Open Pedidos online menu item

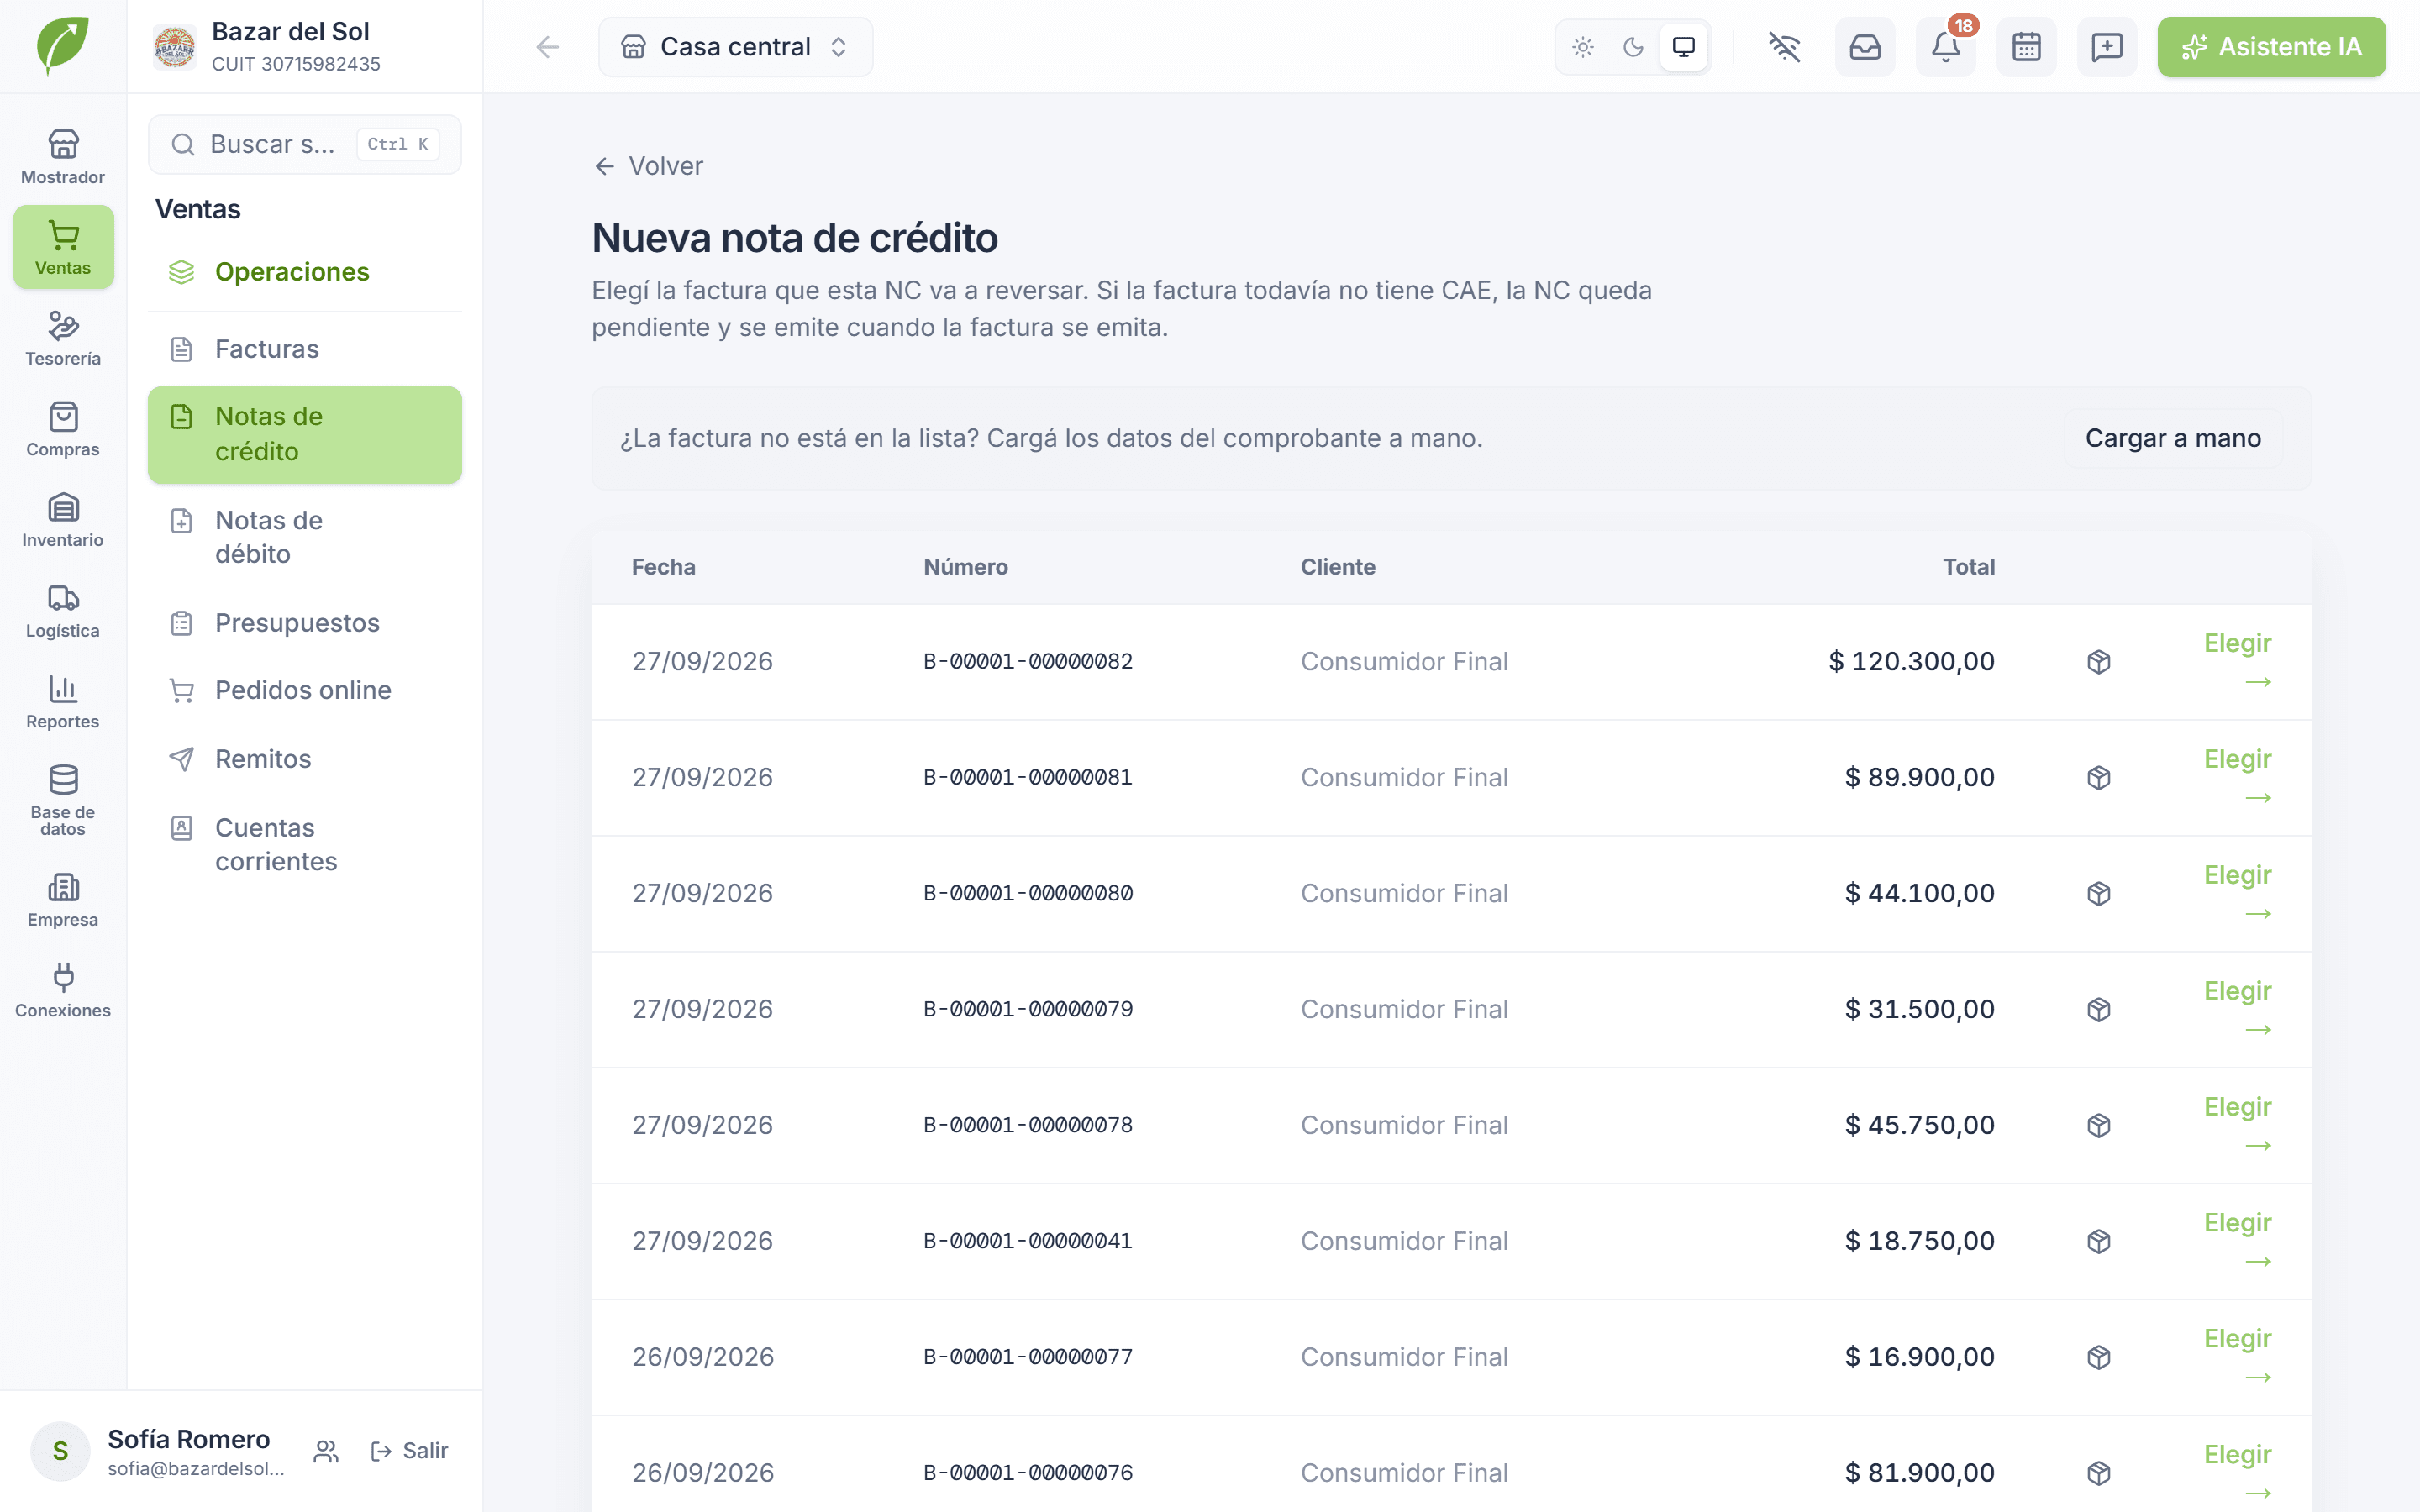pos(305,690)
